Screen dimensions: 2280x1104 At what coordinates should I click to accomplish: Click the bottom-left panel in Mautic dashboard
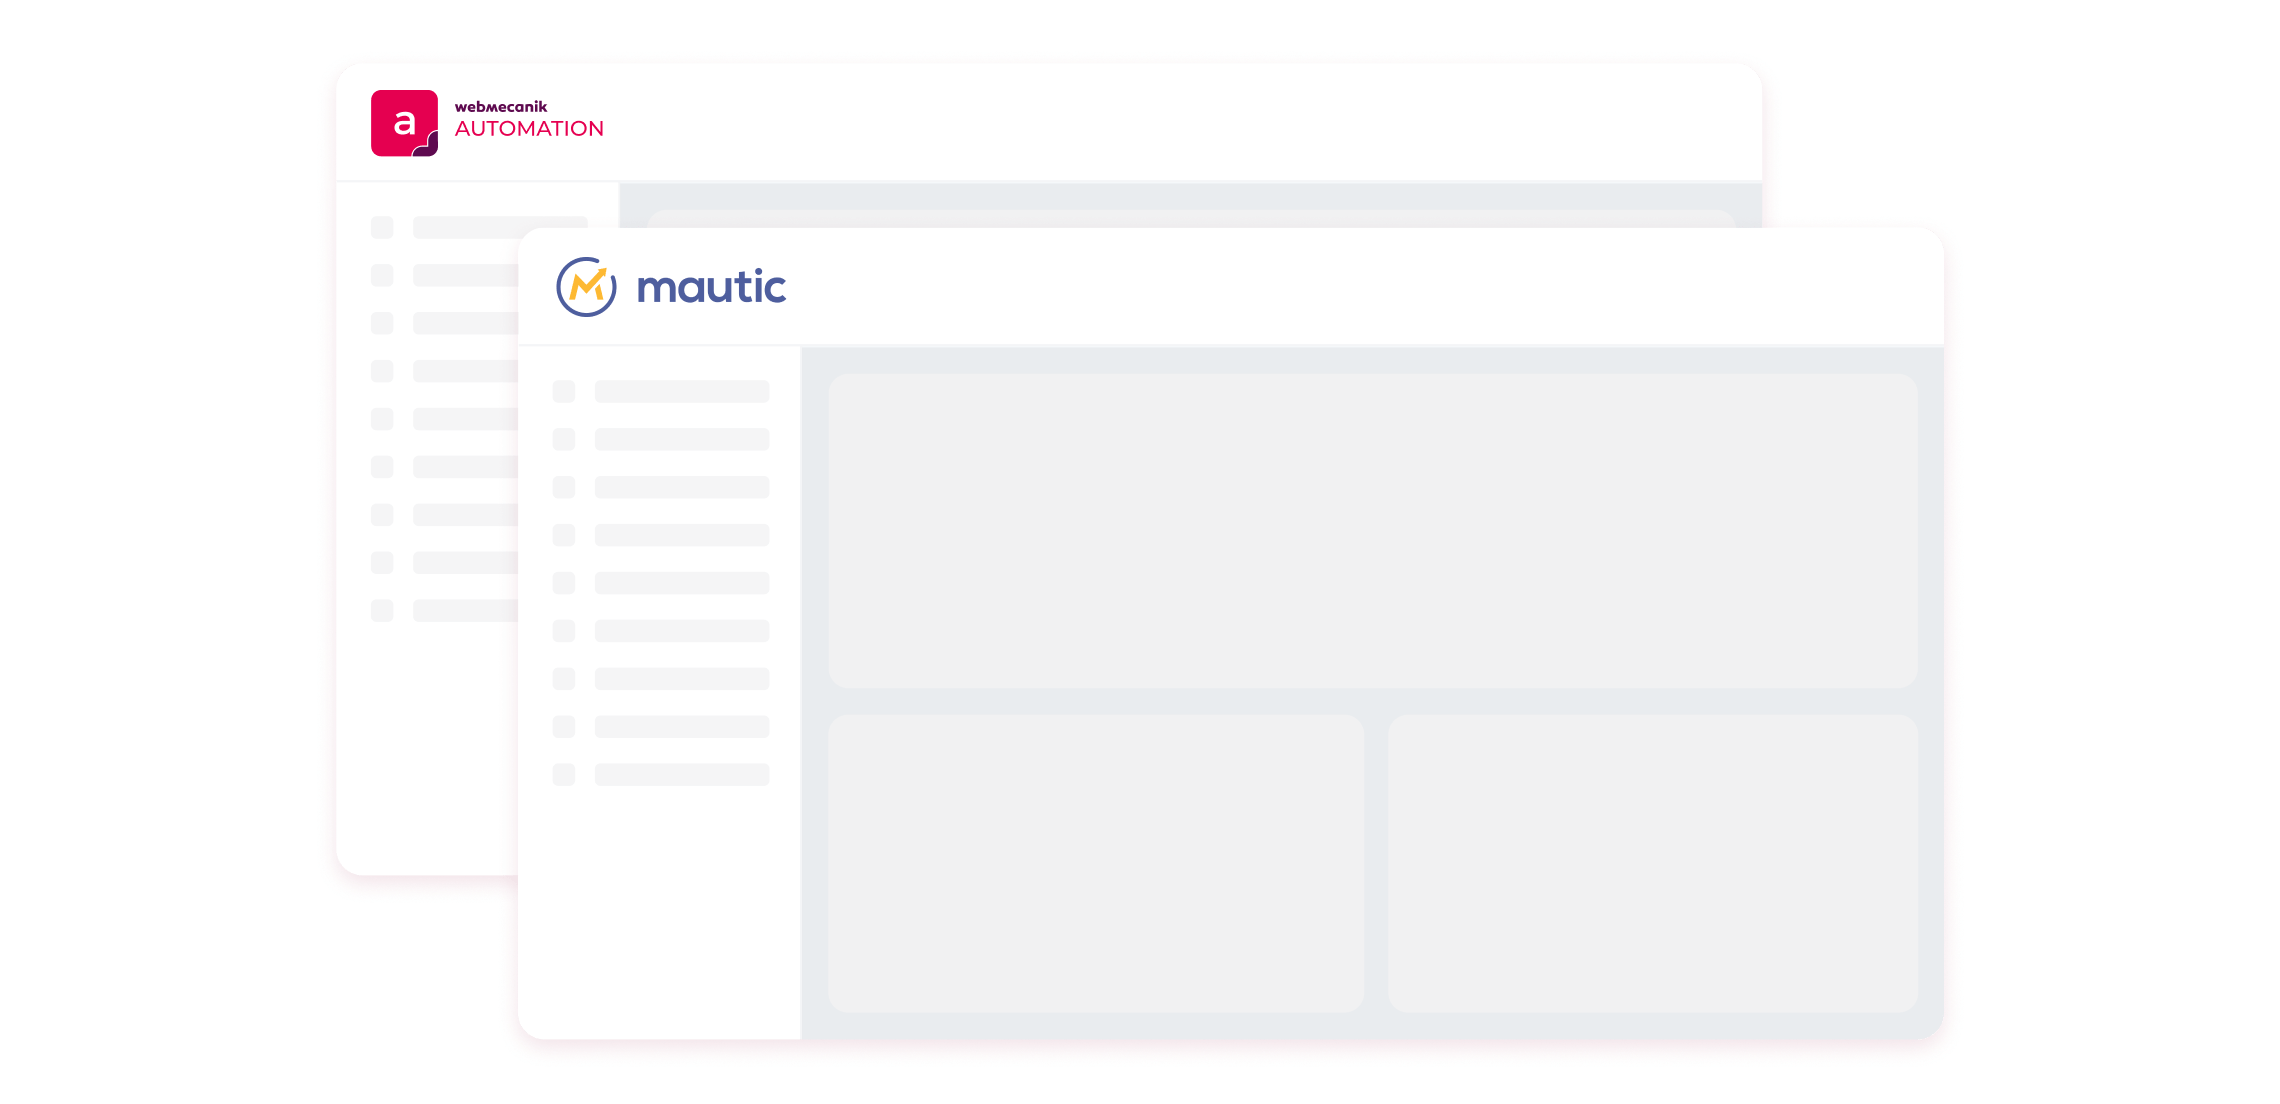point(1096,863)
